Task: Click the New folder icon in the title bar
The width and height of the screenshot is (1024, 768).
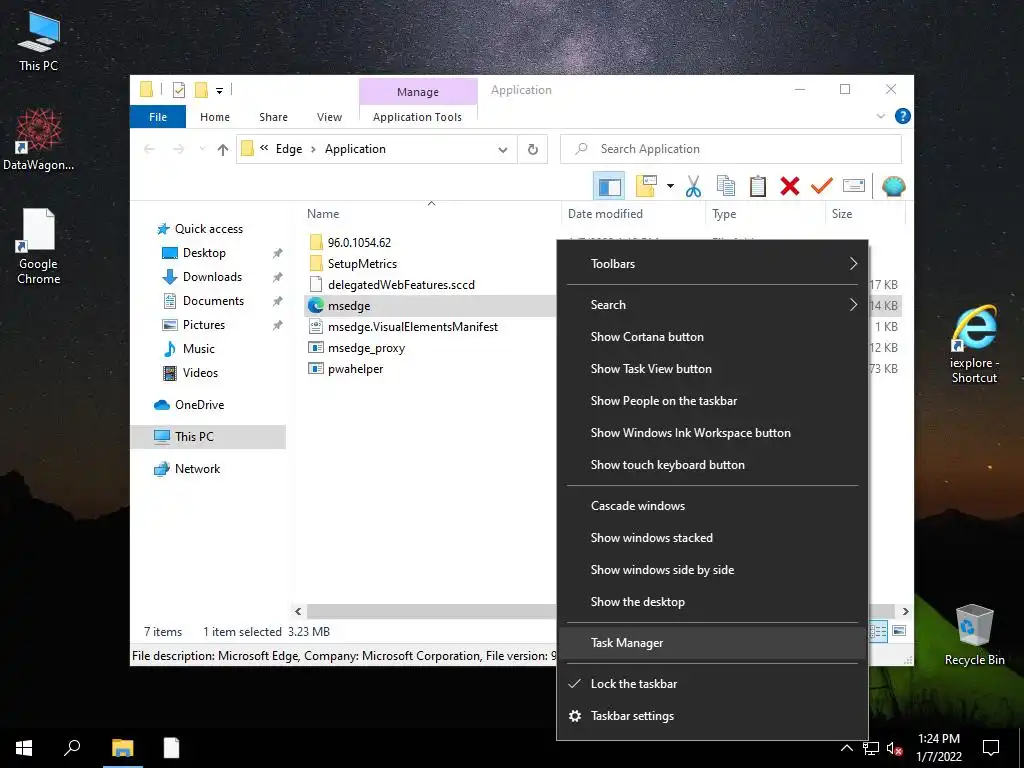Action: coord(201,90)
